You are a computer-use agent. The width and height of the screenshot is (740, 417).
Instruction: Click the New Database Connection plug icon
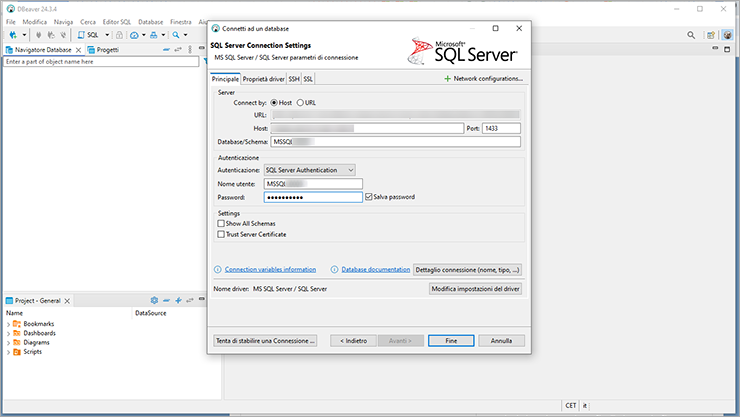coord(13,35)
